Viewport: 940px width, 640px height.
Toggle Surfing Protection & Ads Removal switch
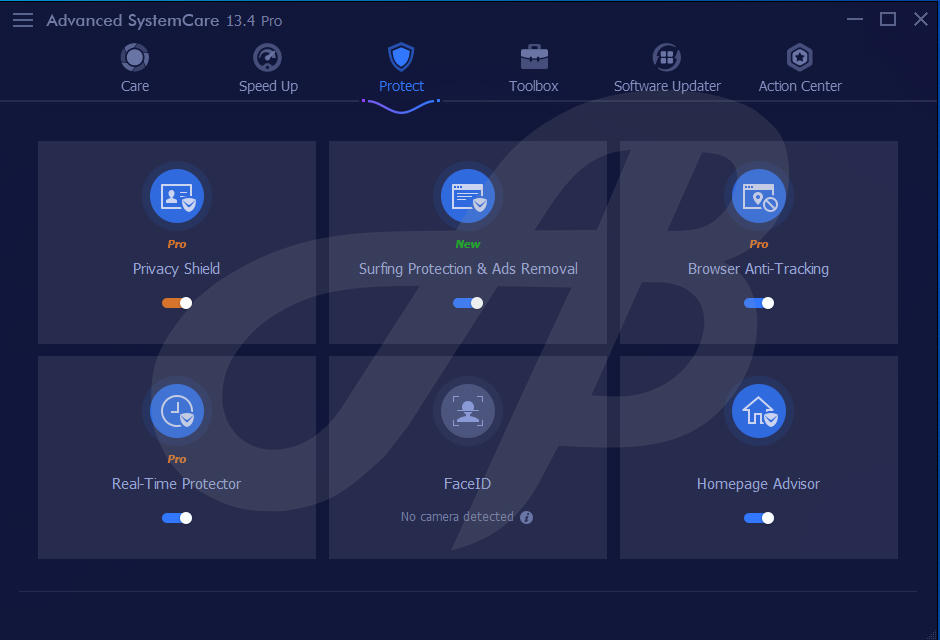[468, 303]
